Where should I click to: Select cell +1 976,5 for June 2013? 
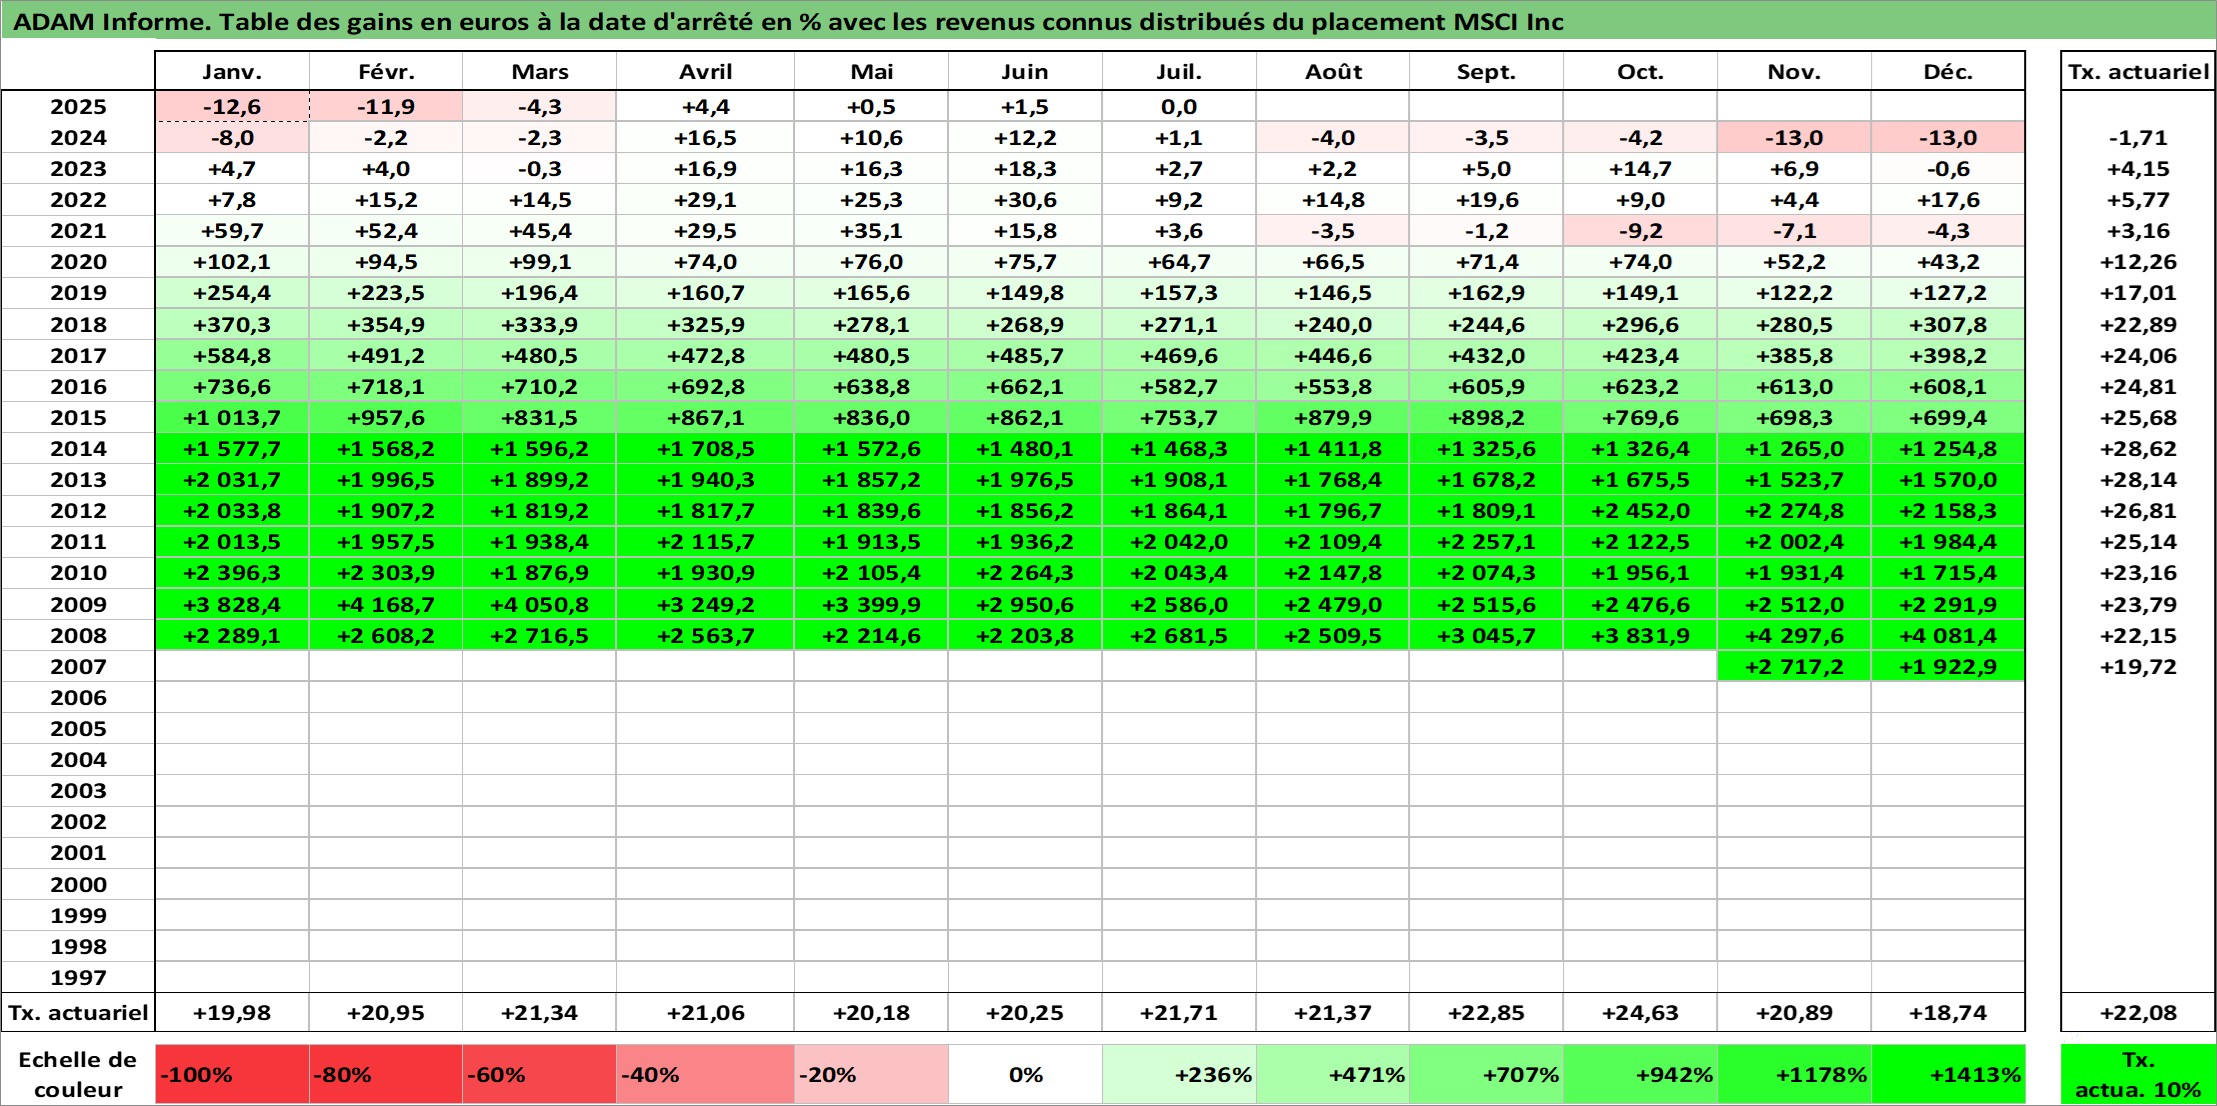[x=1025, y=479]
